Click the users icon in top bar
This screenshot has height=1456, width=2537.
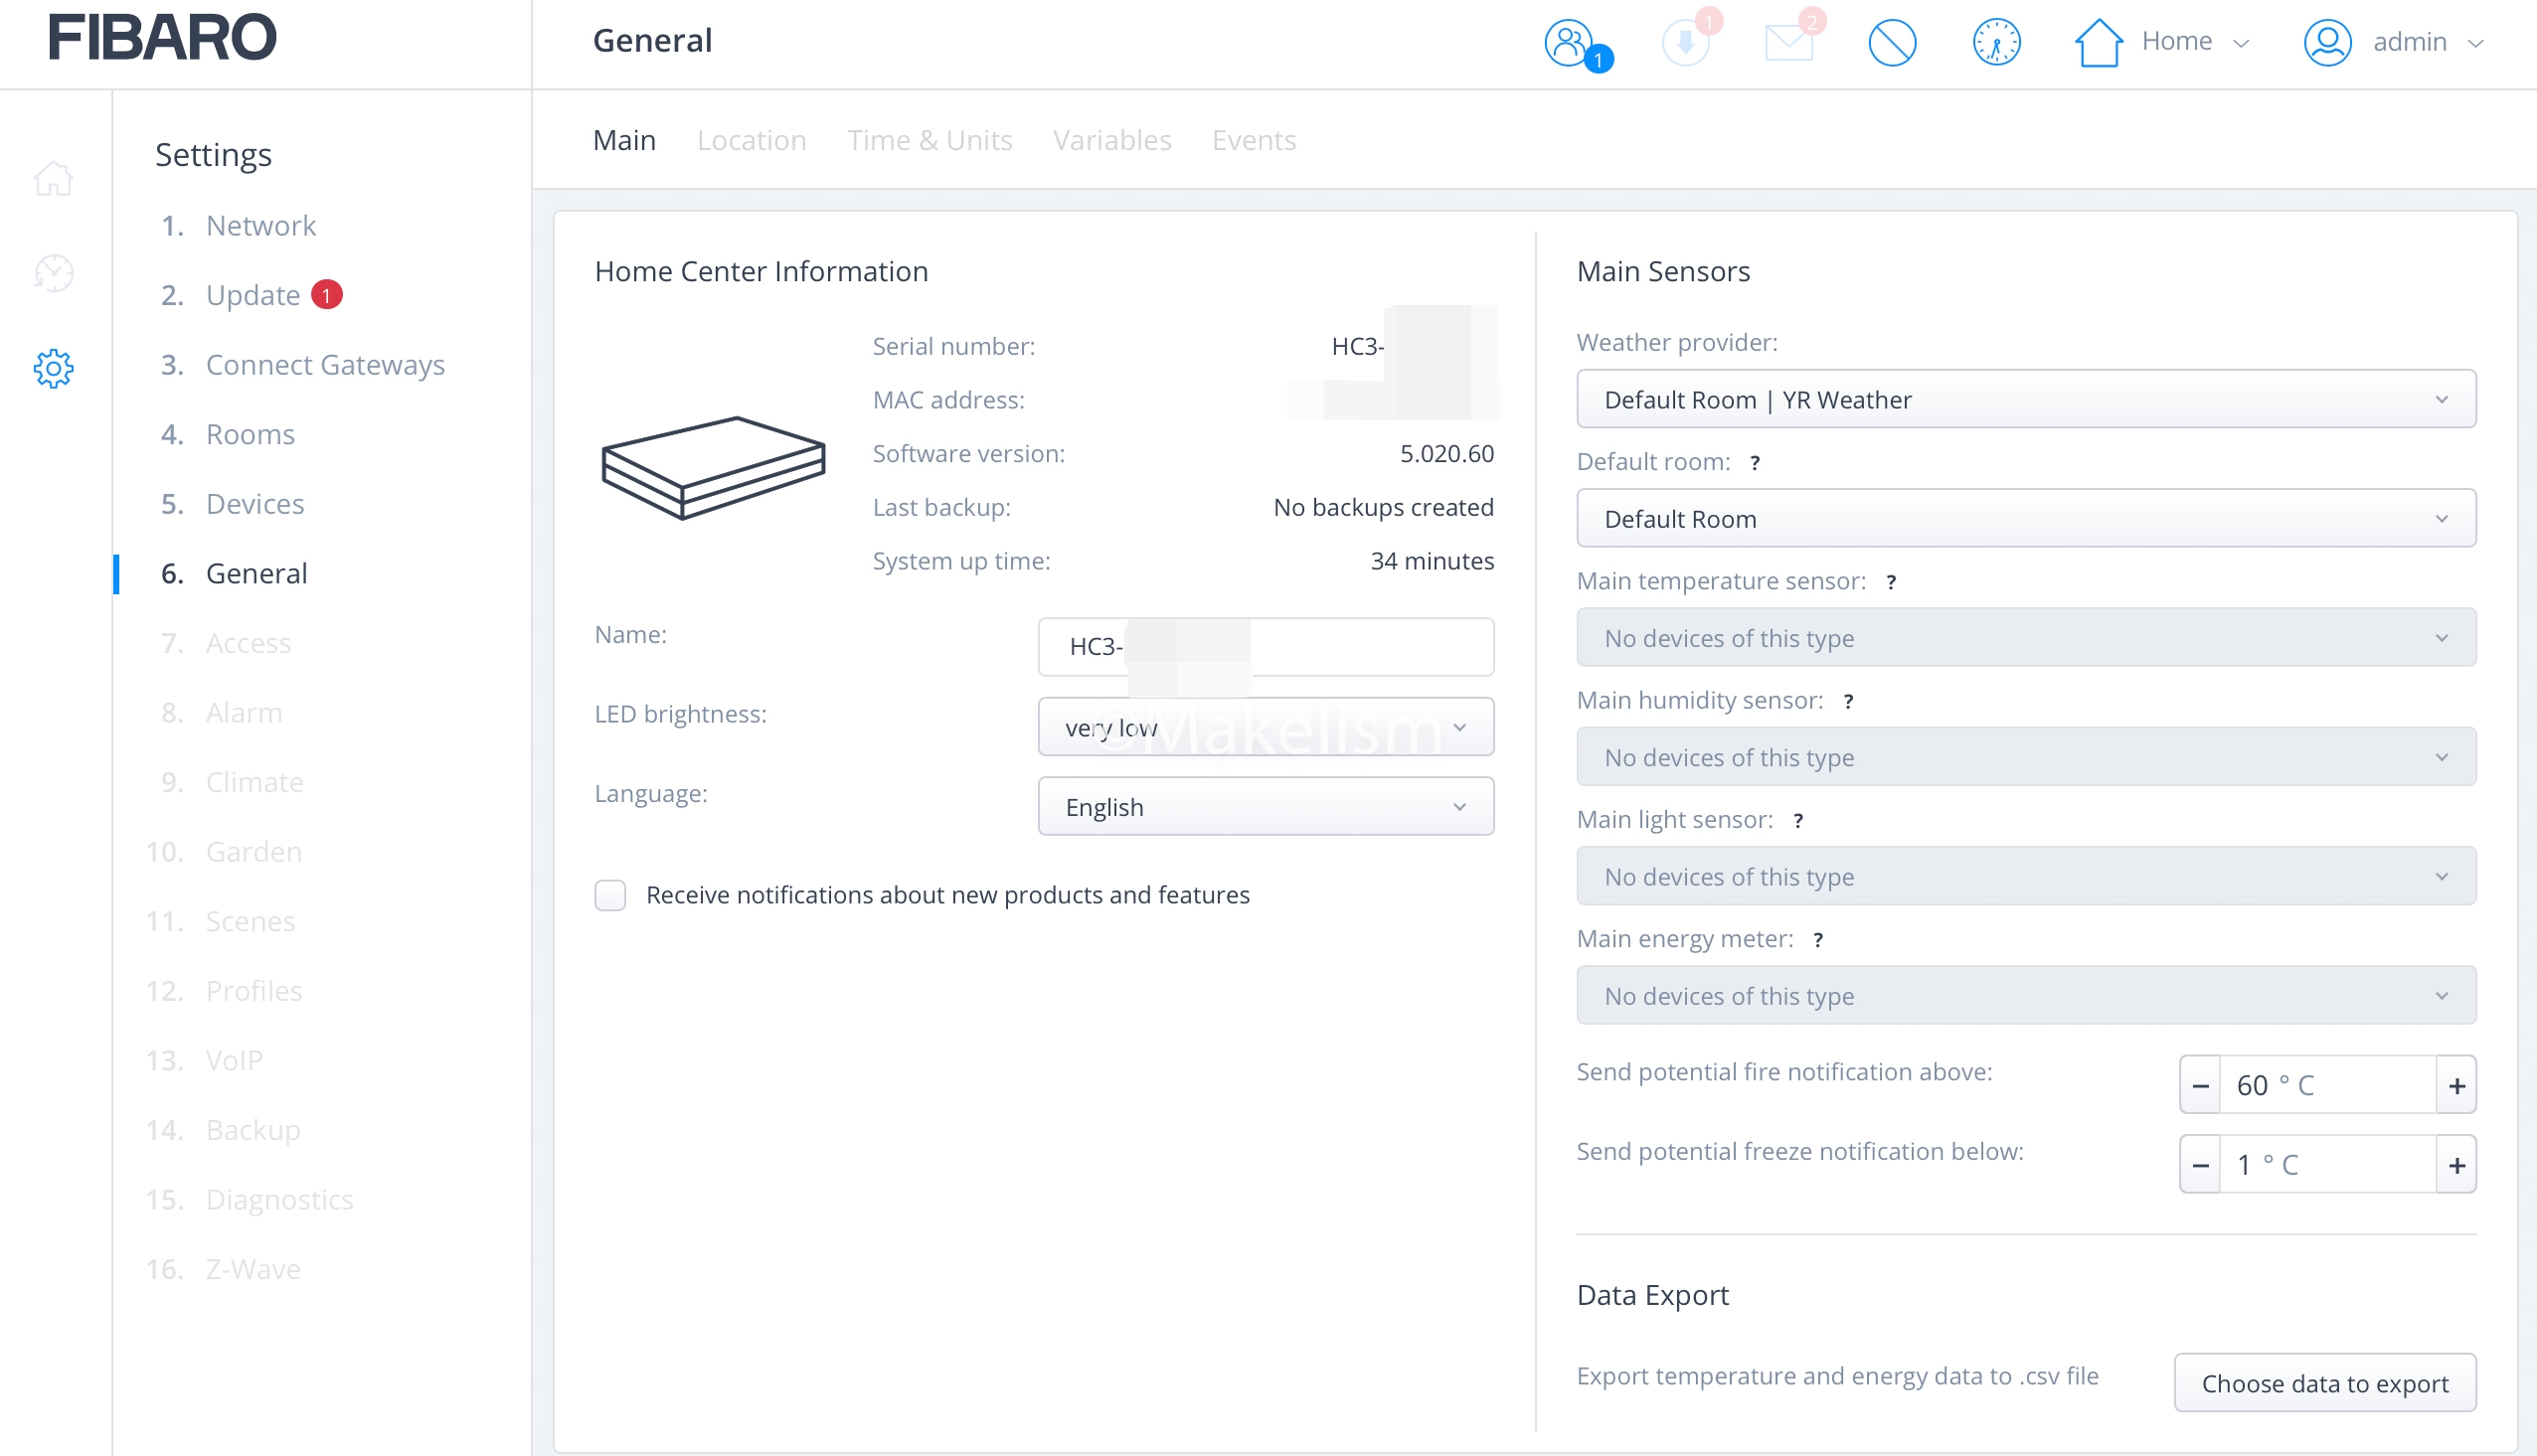1570,43
